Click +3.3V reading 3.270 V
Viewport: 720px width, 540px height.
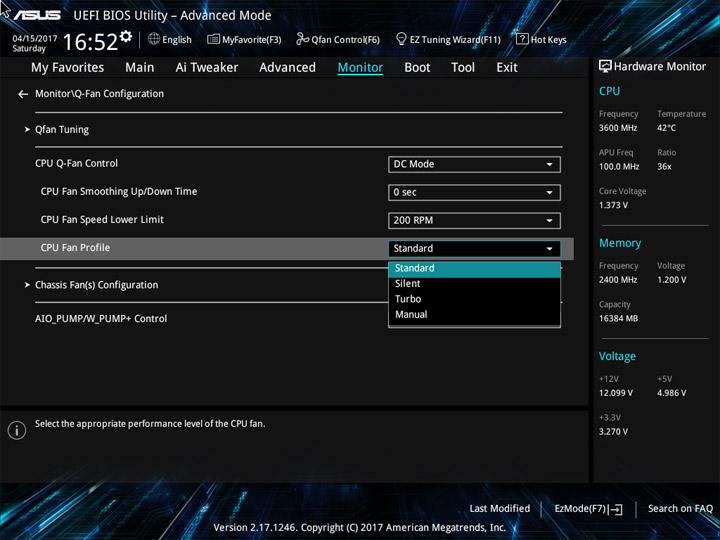613,432
